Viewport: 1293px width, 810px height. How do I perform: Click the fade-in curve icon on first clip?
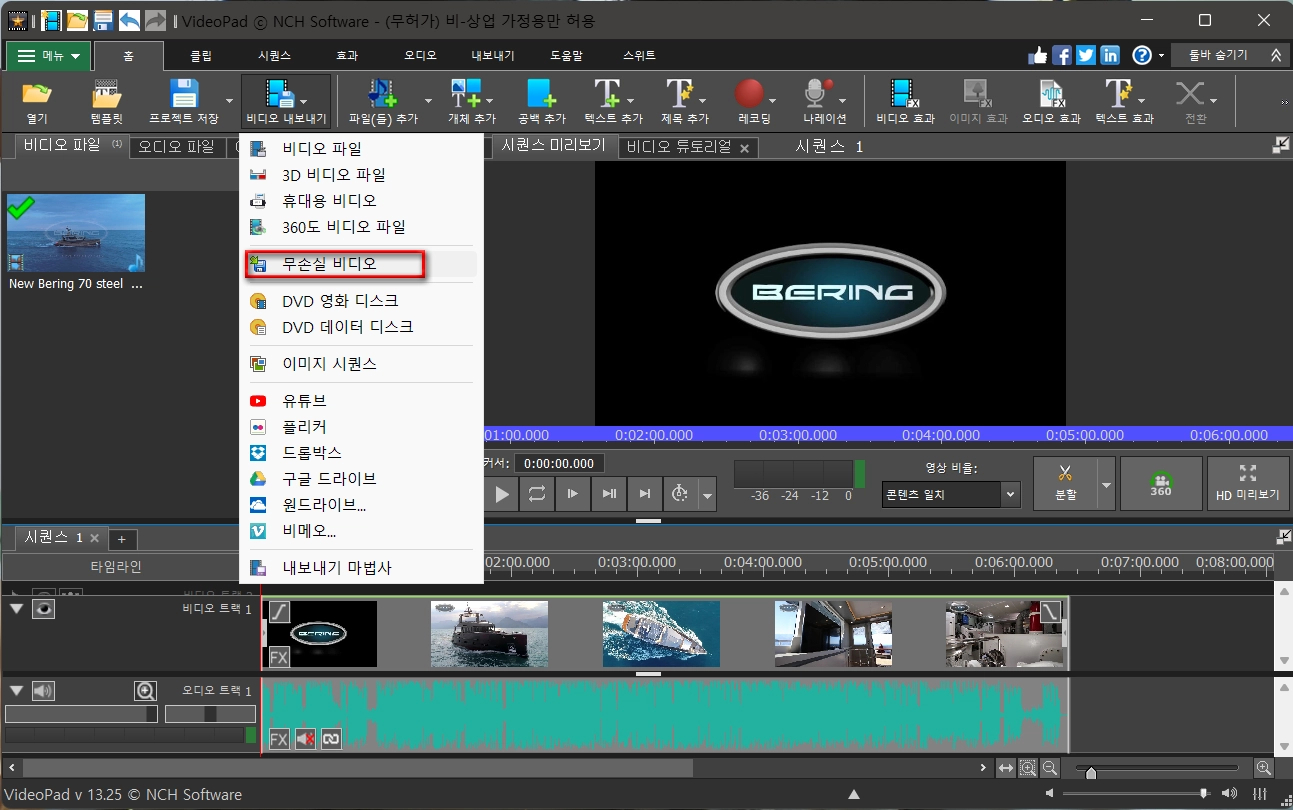click(279, 611)
